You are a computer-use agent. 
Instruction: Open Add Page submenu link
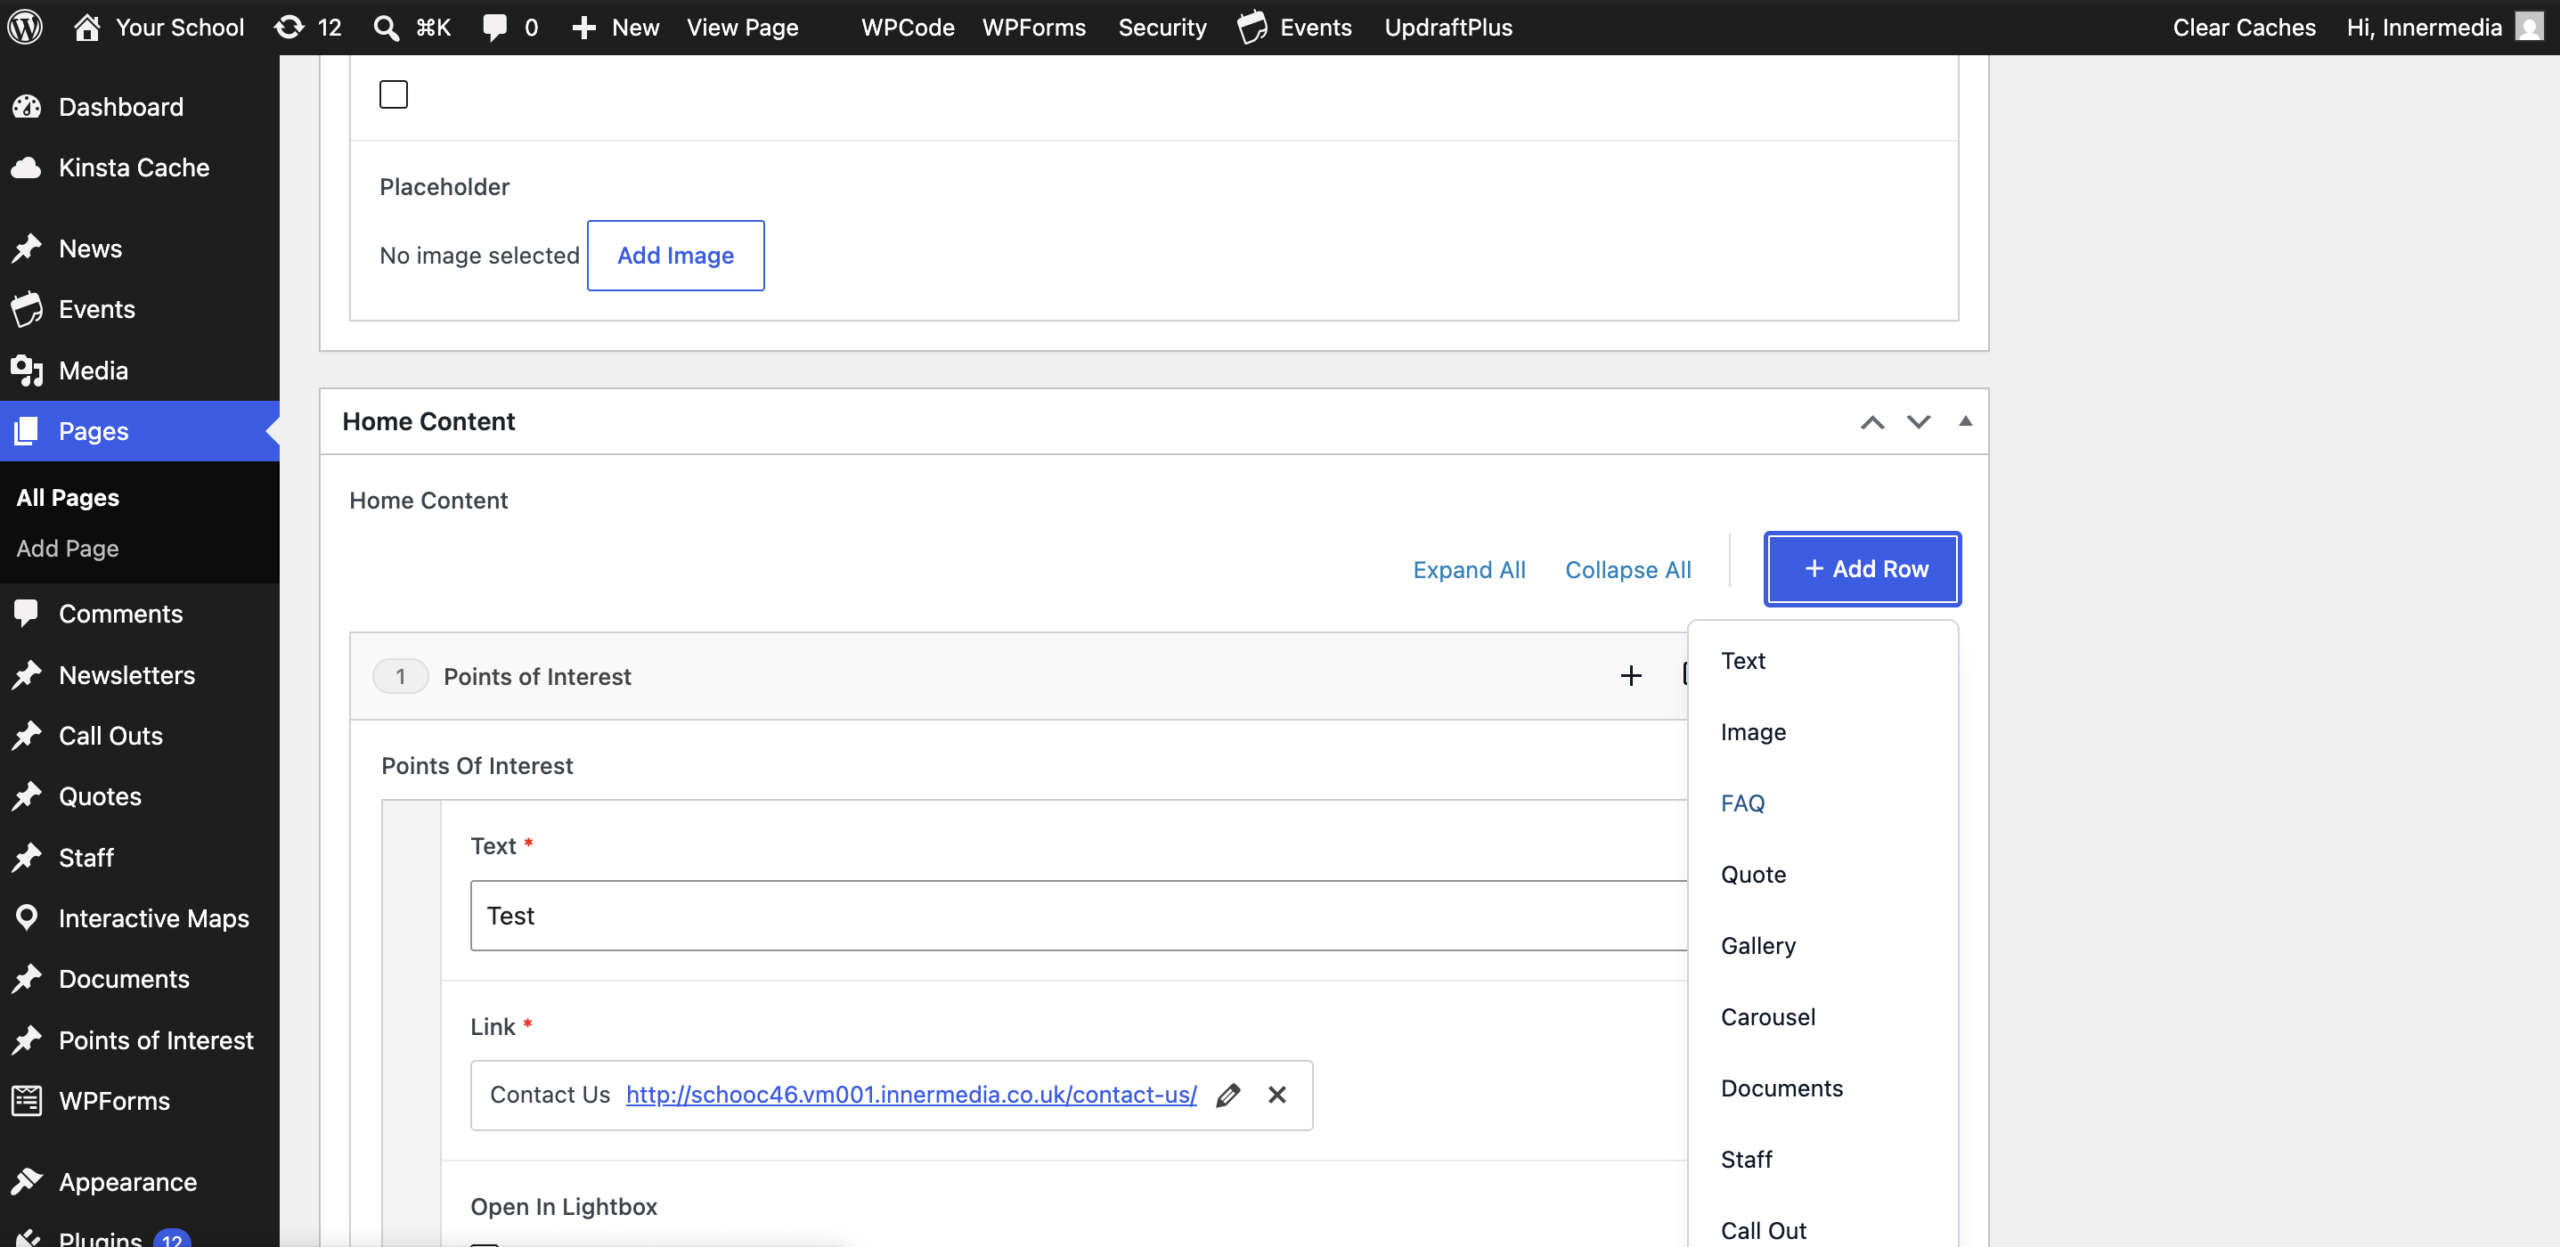(67, 548)
